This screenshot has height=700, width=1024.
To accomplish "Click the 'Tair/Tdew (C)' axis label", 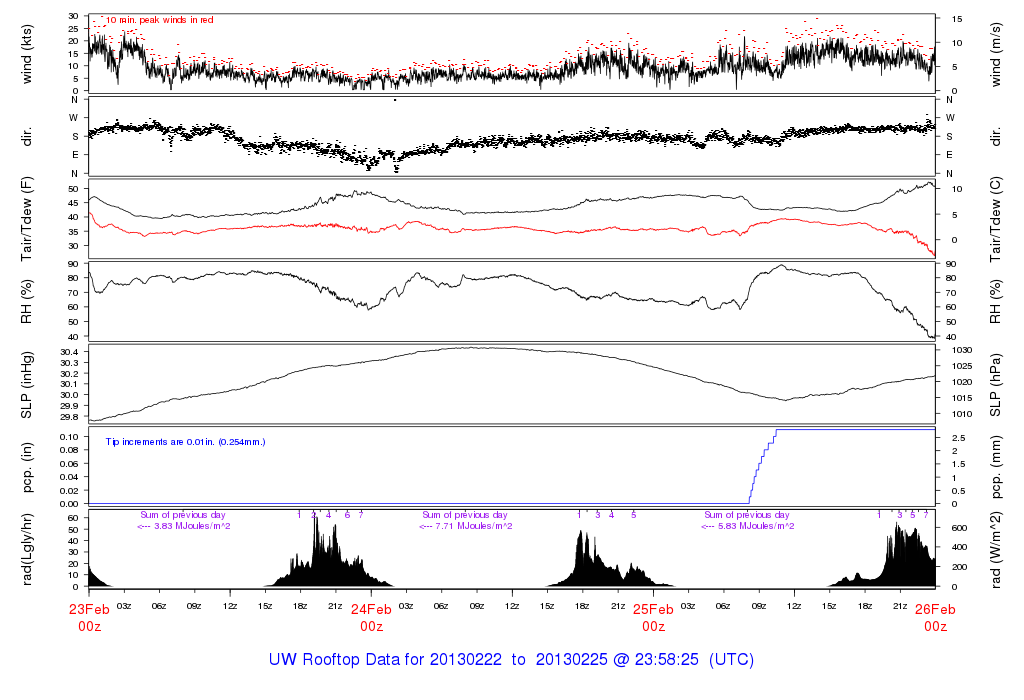I will click(995, 219).
